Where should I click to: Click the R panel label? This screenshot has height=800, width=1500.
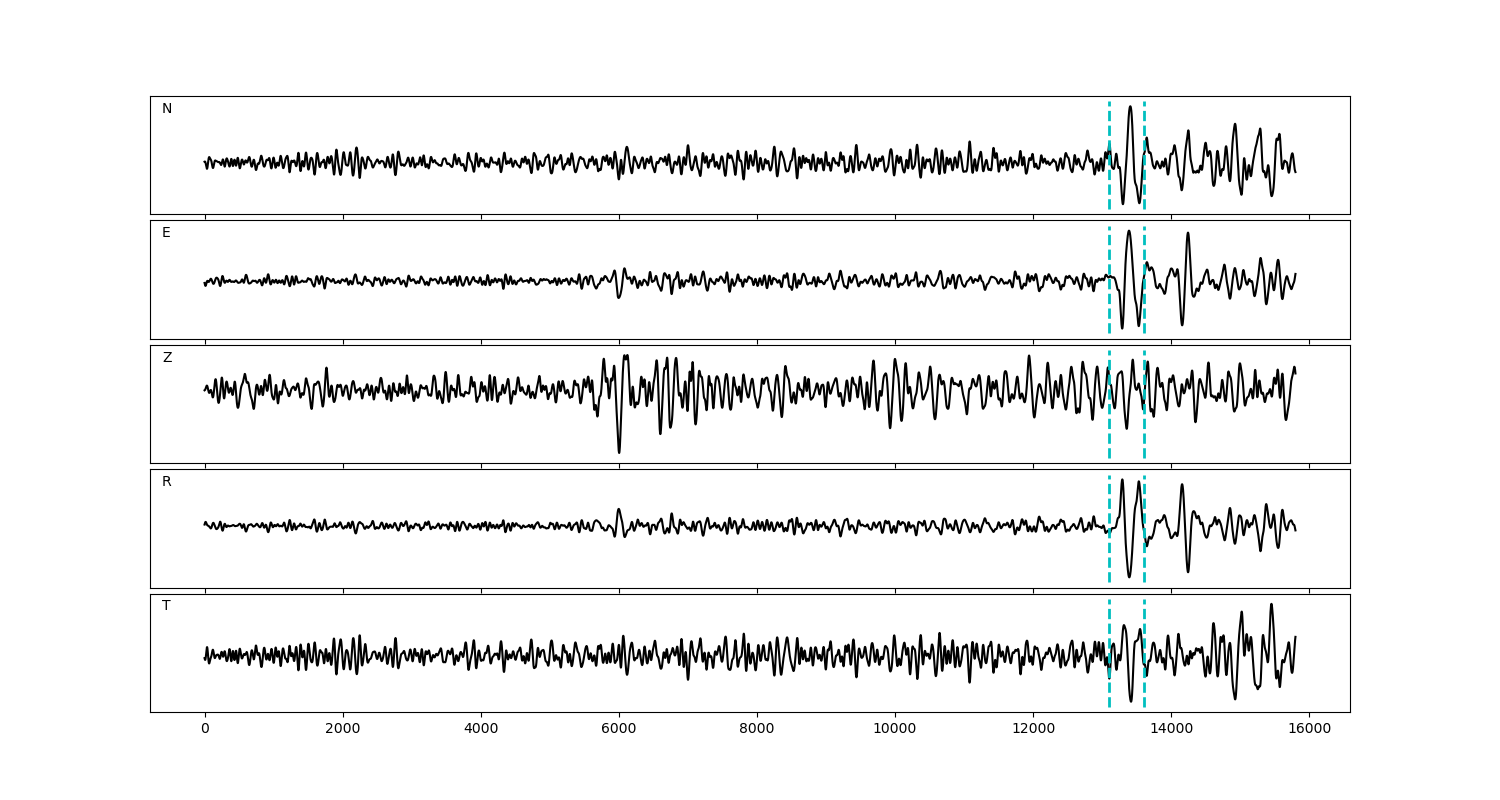click(x=167, y=482)
